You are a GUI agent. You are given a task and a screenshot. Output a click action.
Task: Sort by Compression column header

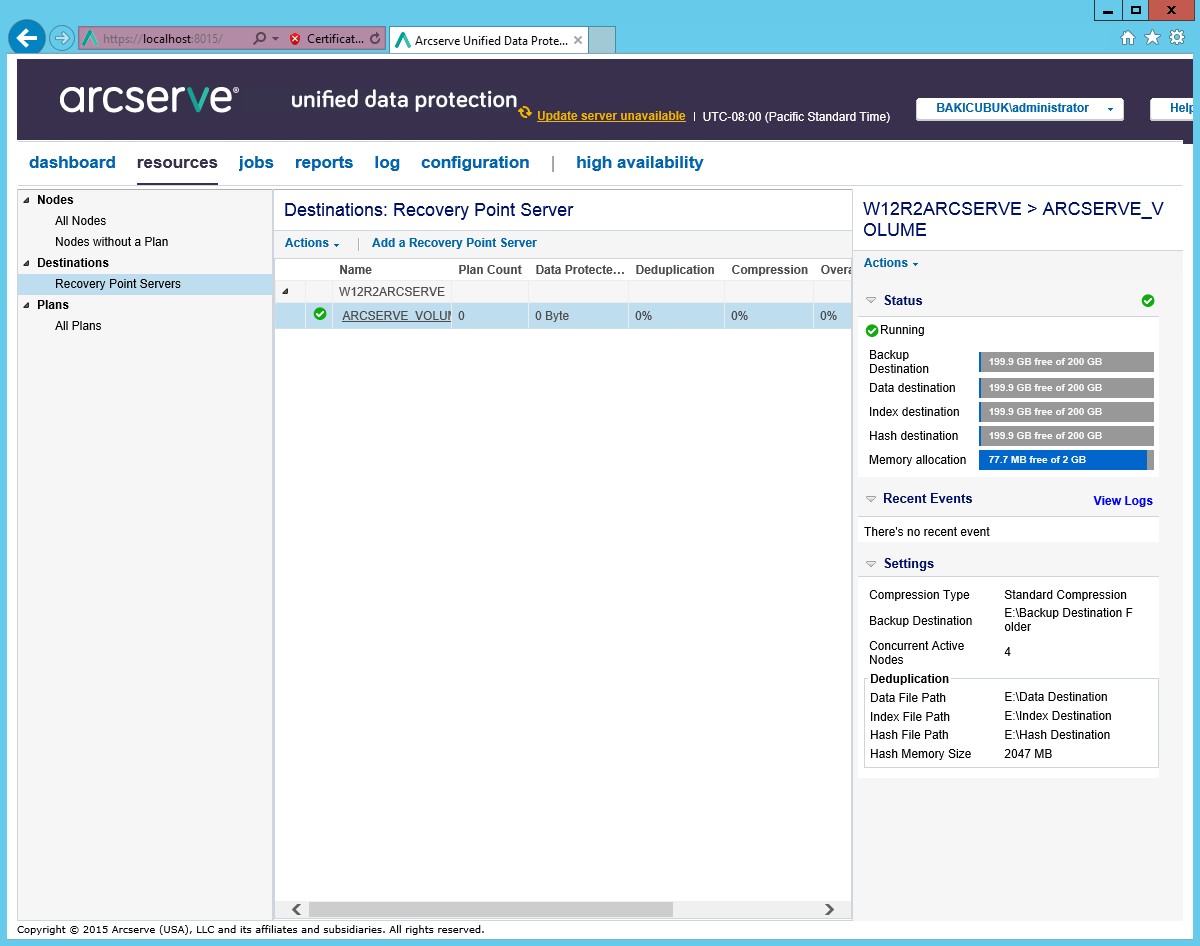click(769, 270)
